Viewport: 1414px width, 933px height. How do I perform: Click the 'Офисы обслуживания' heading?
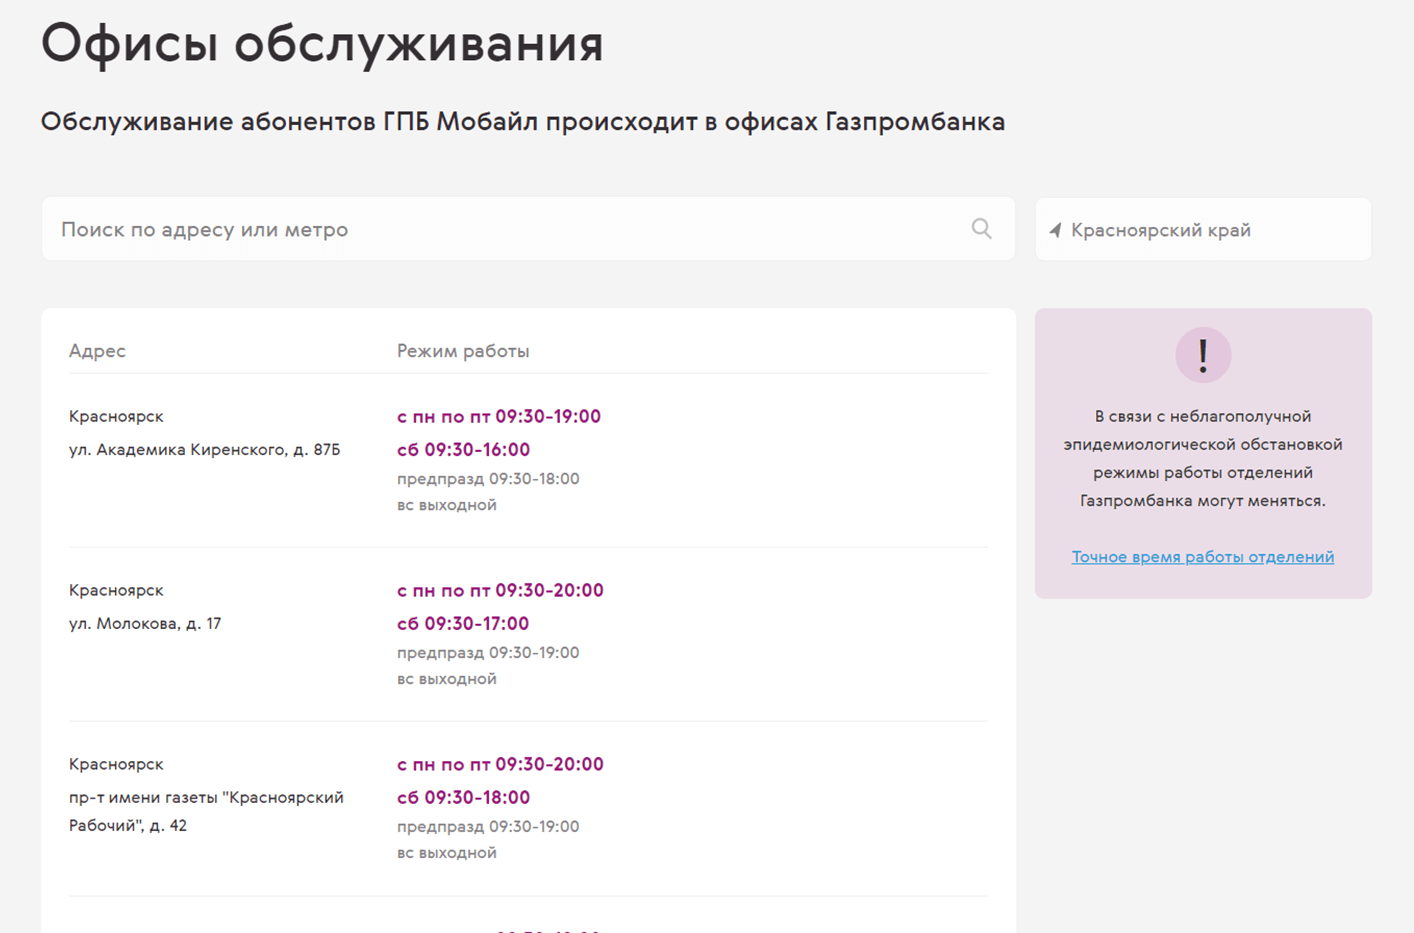[322, 43]
